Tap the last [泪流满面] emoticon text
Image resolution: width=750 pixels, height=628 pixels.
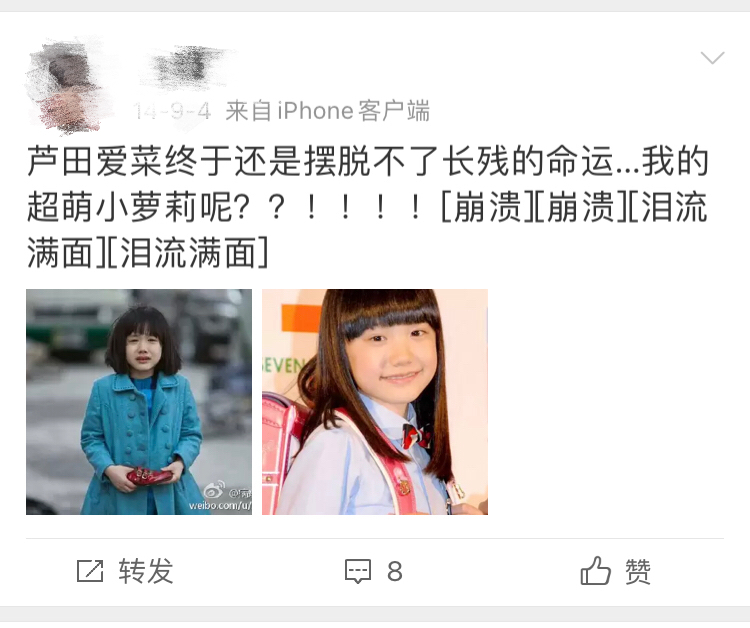coord(187,253)
